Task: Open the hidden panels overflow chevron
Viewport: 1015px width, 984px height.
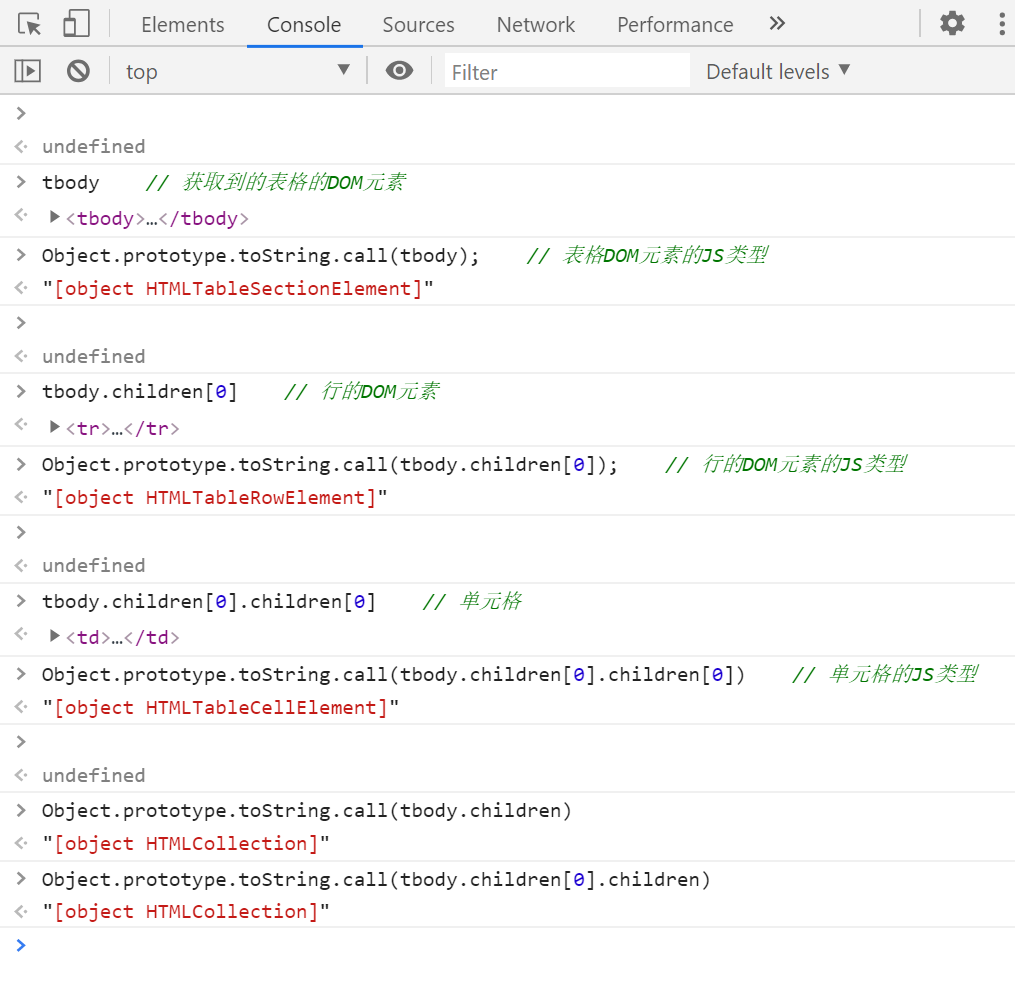Action: (777, 23)
